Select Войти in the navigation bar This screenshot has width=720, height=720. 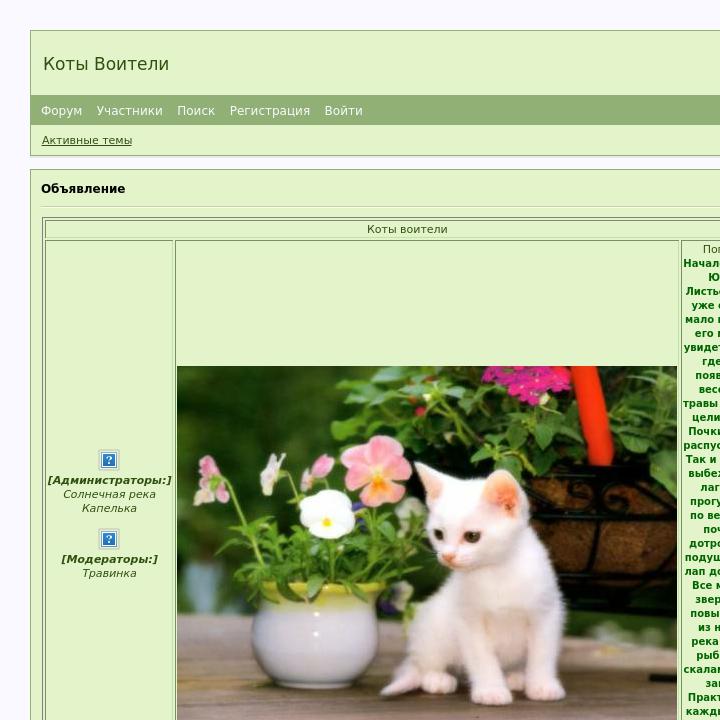coord(343,111)
